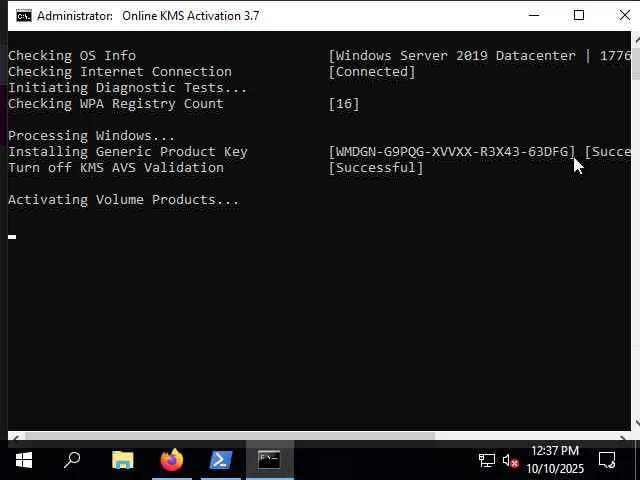640x480 pixels.
Task: Click 'Checking Internet Connection' text
Action: tap(120, 71)
